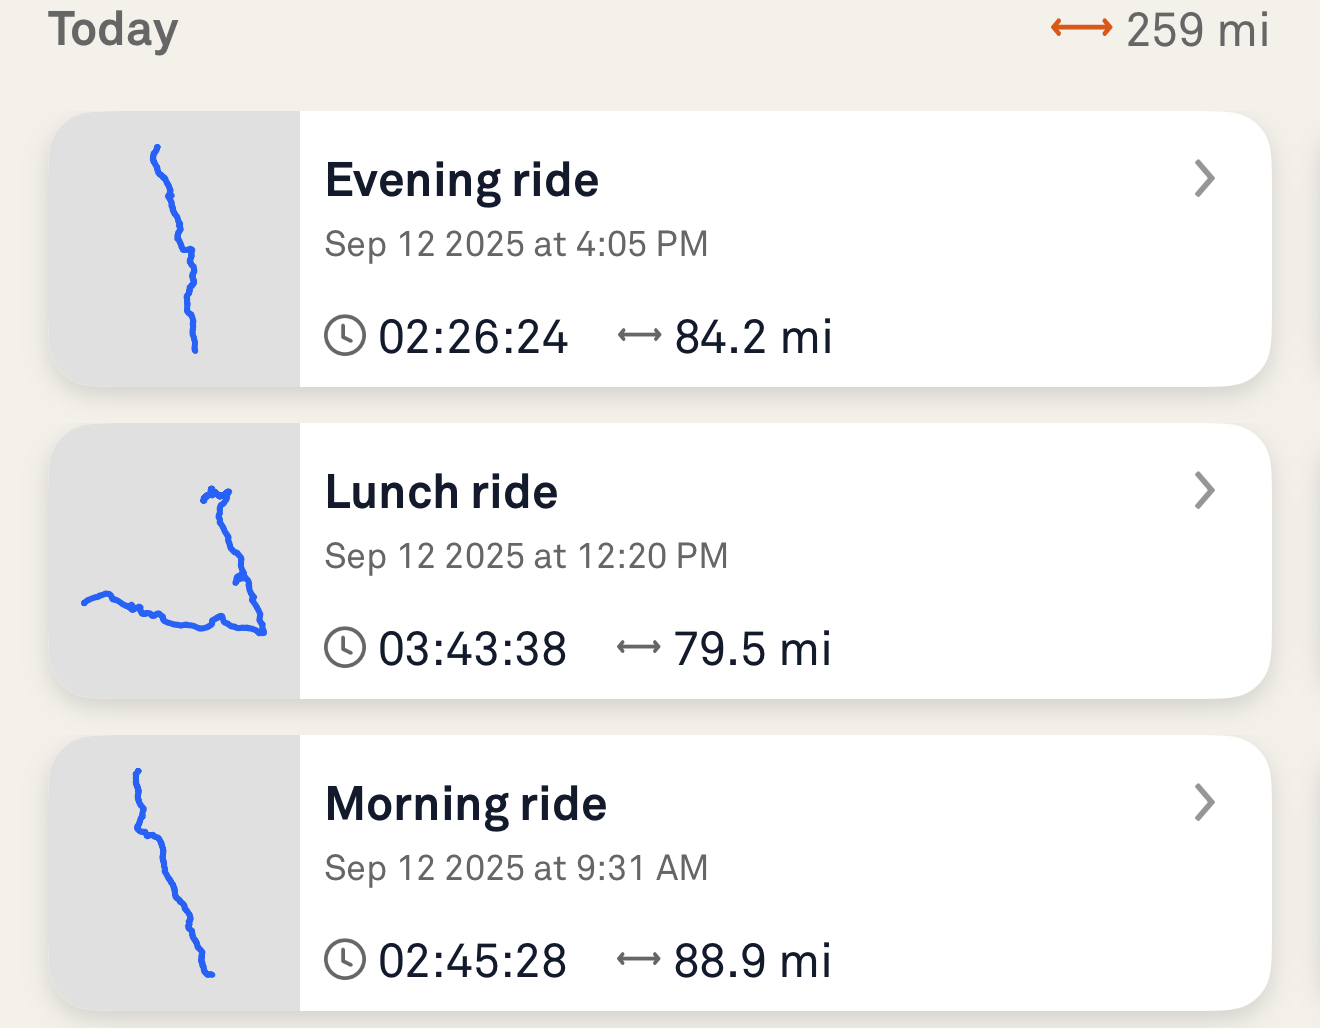Open the Morning ride route map thumbnail
Viewport: 1320px width, 1028px height.
tap(175, 873)
